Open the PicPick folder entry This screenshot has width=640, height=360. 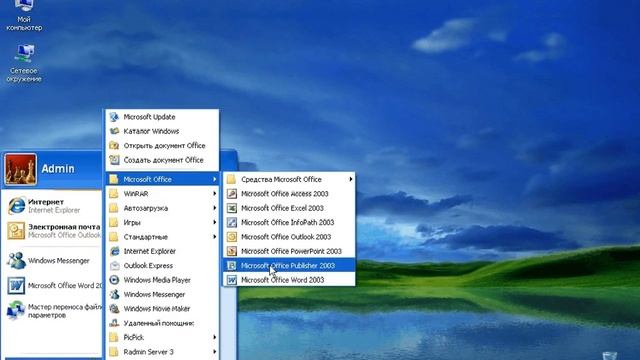click(162, 337)
